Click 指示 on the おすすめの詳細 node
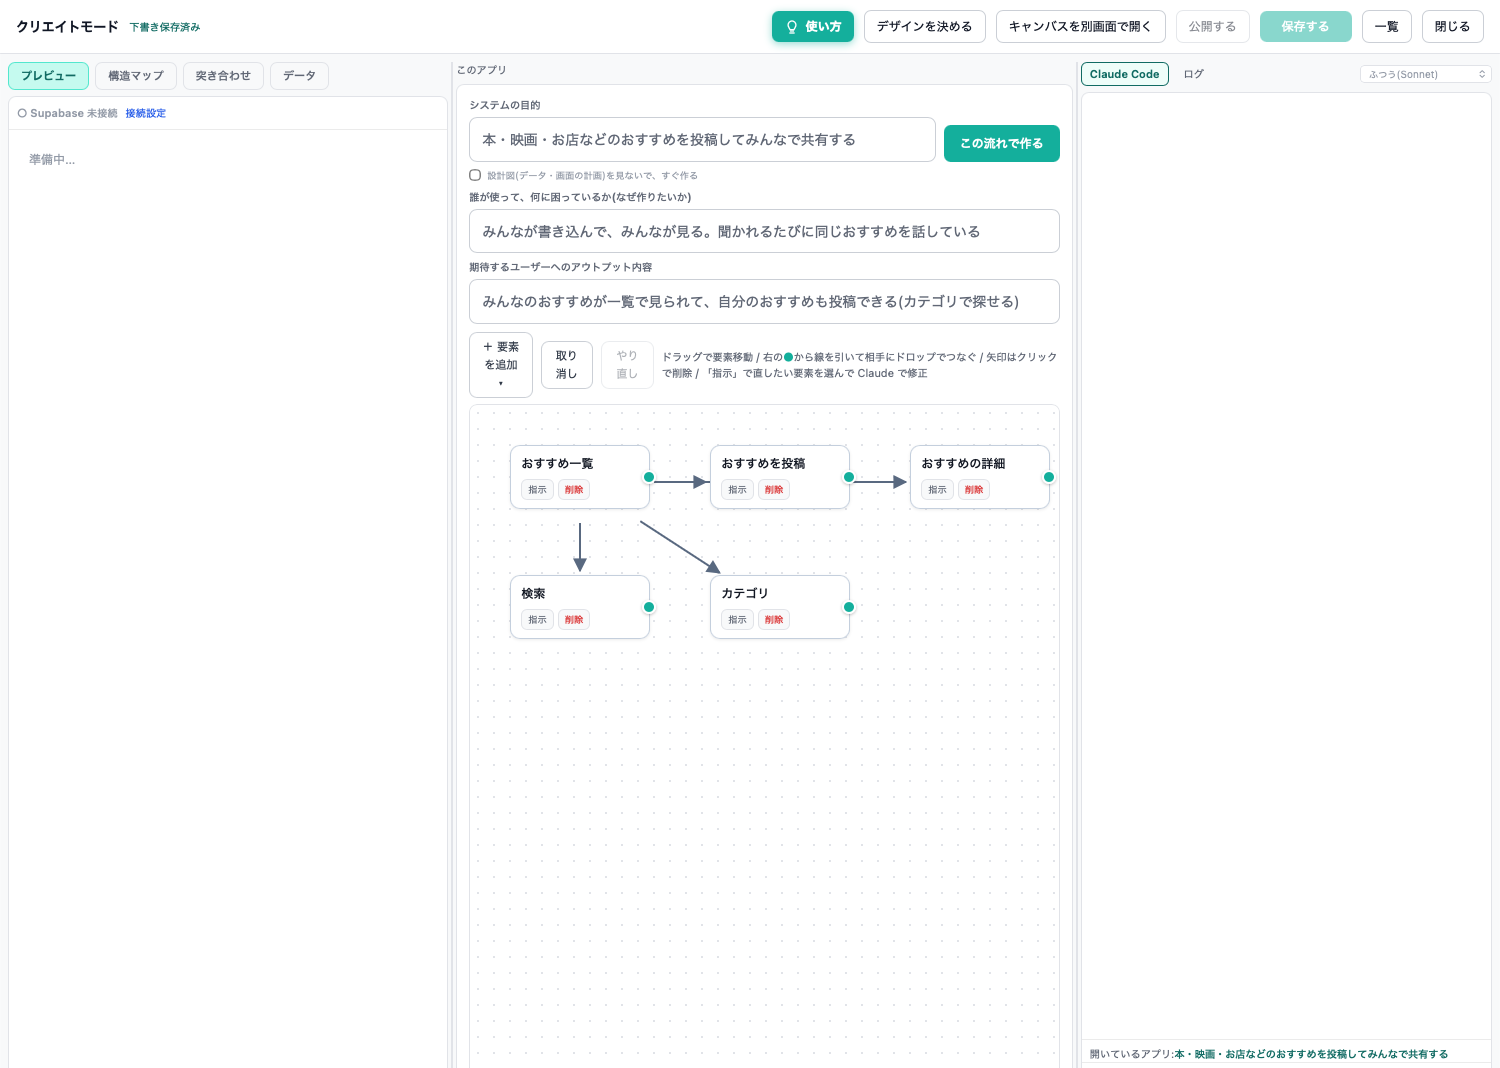This screenshot has height=1068, width=1500. 938,490
